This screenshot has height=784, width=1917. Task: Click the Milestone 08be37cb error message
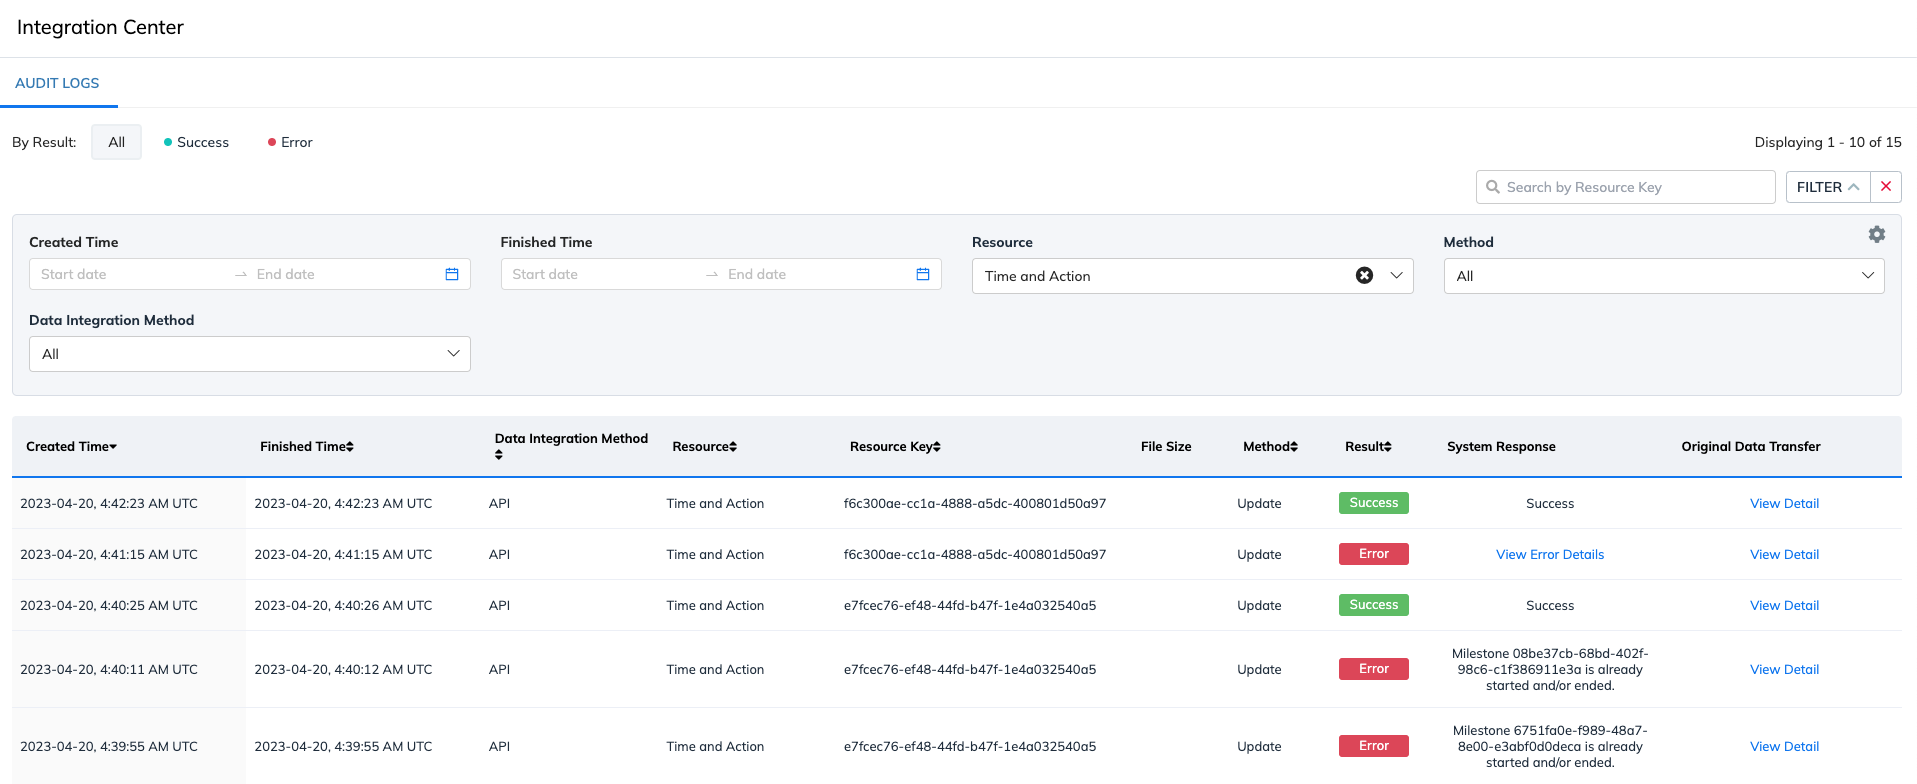click(1550, 669)
